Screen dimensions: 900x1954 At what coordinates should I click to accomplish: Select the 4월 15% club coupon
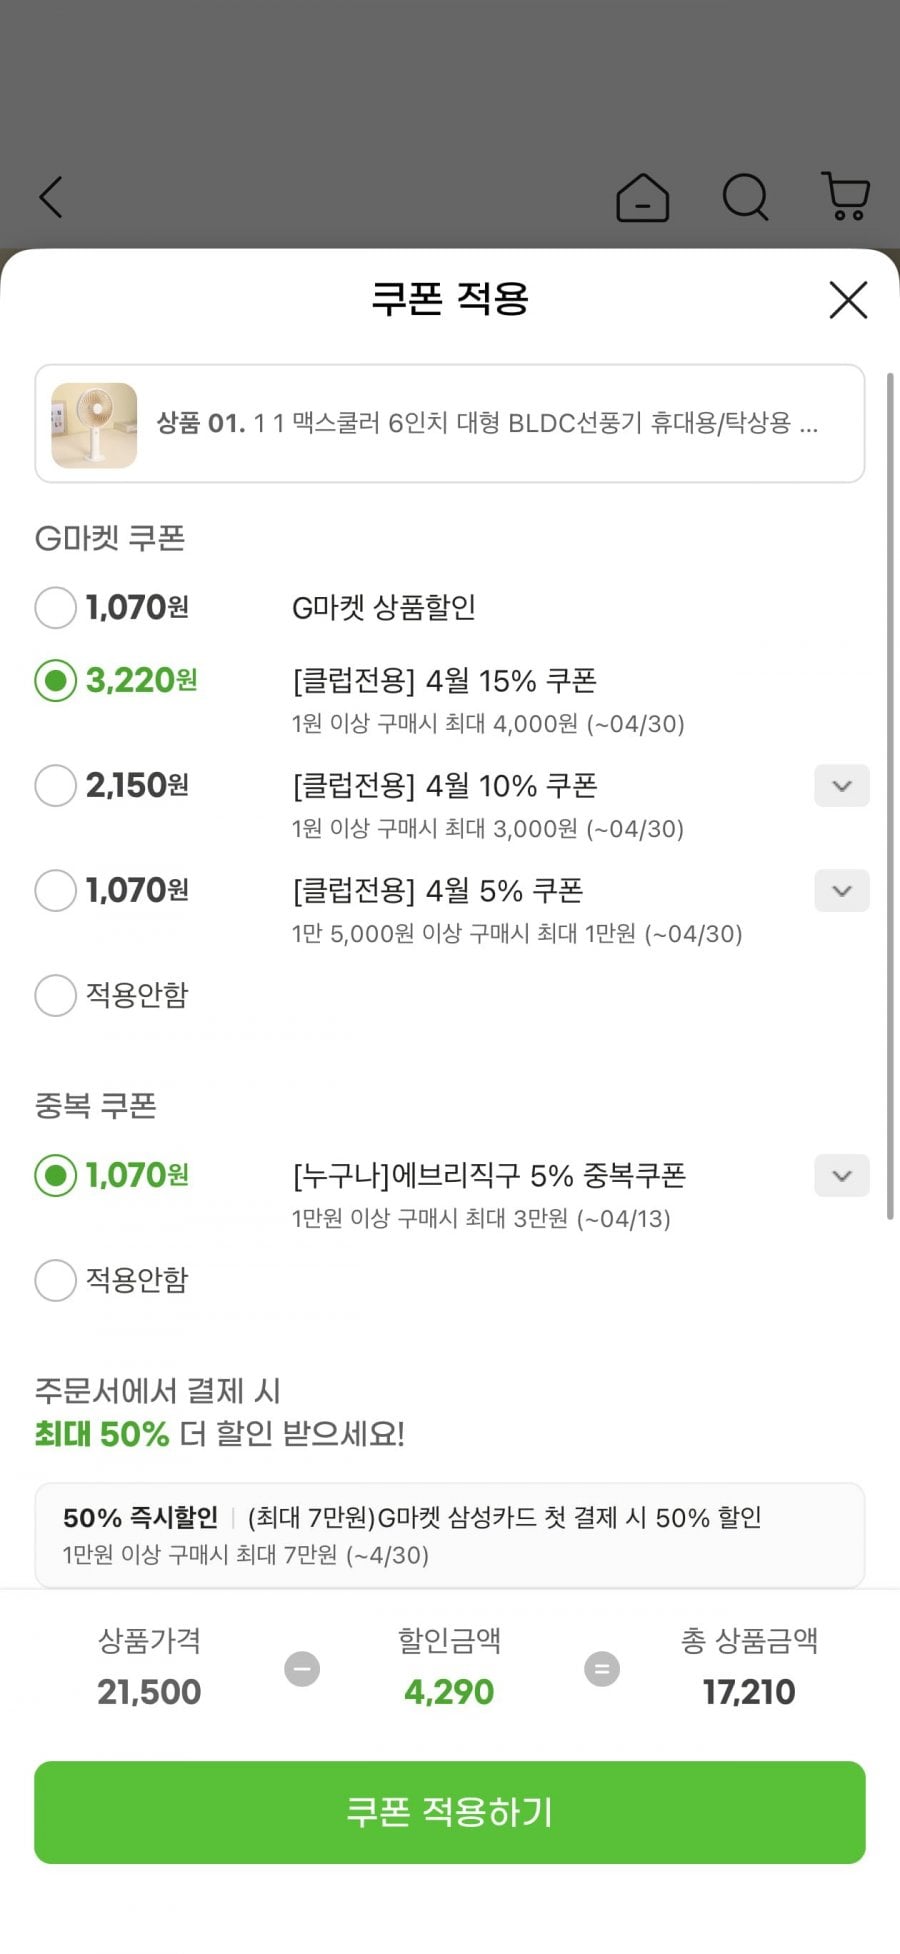point(56,681)
